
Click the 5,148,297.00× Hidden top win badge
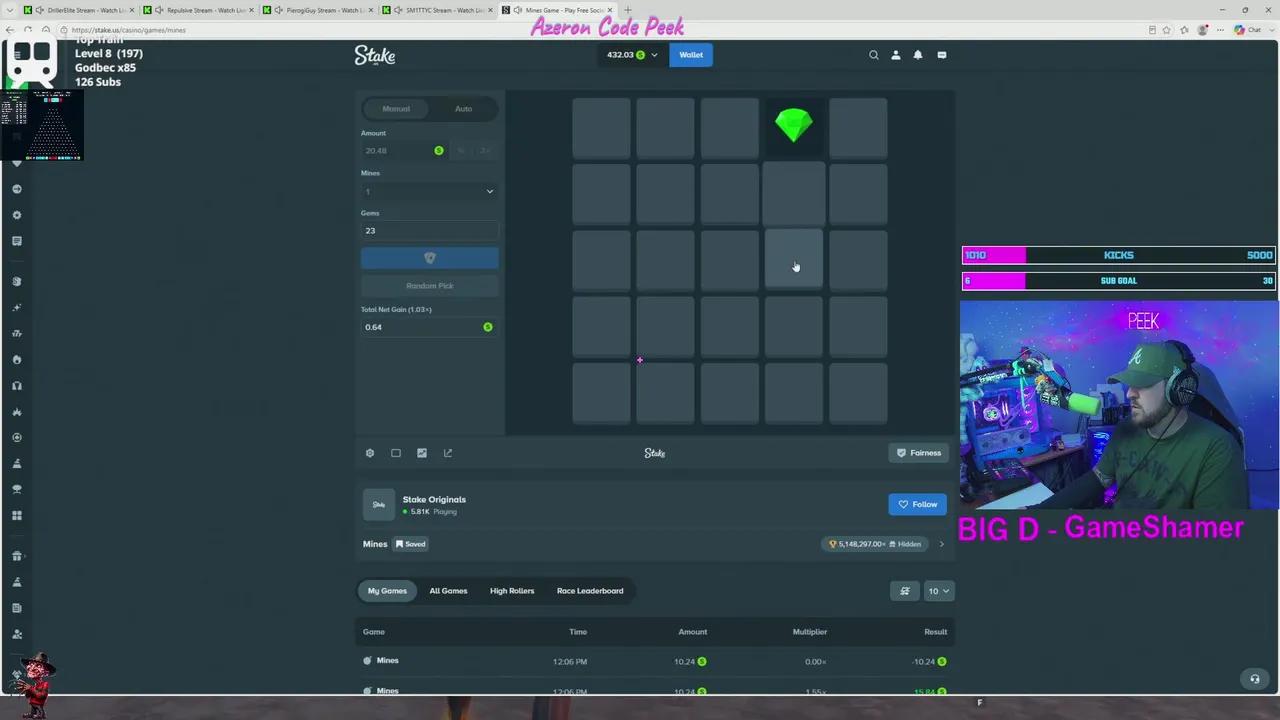(875, 544)
